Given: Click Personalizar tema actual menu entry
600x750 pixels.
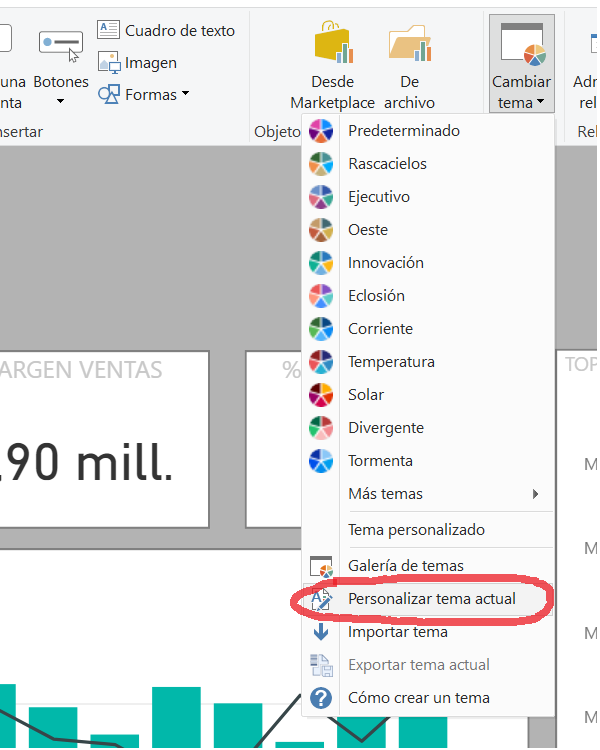Looking at the screenshot, I should pos(428,599).
